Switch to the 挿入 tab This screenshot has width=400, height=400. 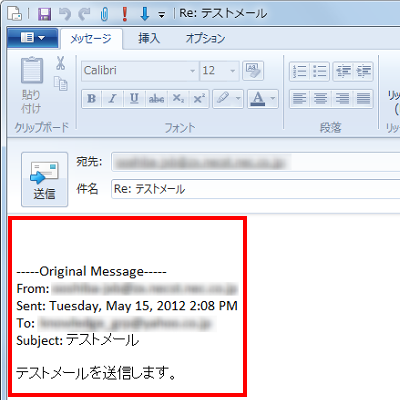[149, 38]
